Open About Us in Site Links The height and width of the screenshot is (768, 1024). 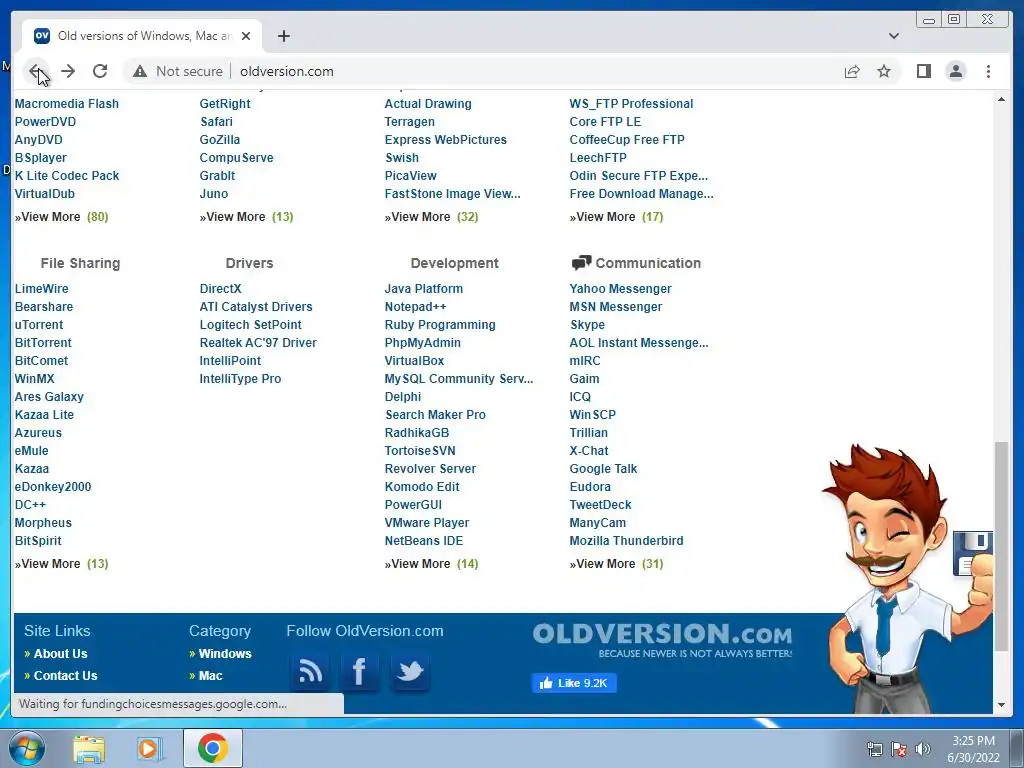coord(60,654)
